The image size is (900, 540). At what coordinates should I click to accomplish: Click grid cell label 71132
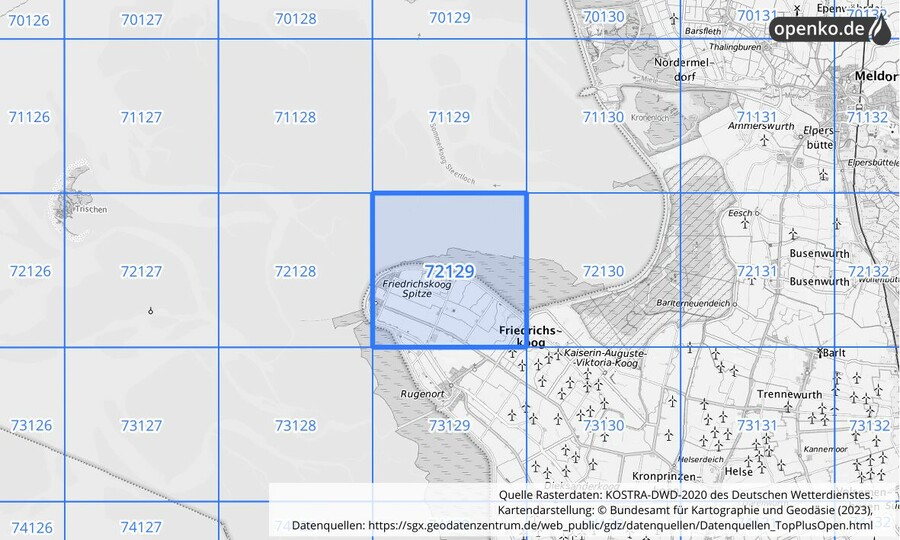(x=868, y=117)
